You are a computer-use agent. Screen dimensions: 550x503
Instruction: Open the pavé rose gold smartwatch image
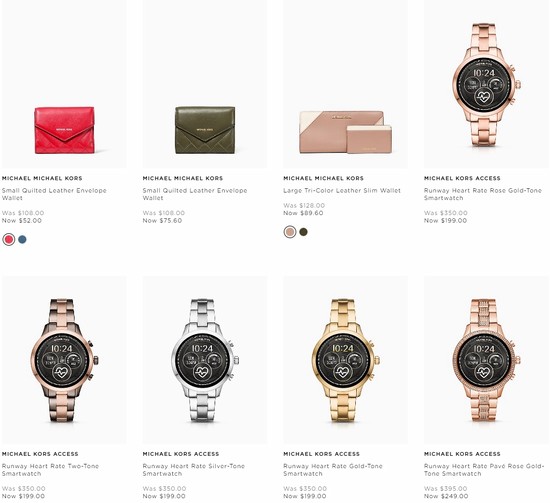click(x=486, y=360)
